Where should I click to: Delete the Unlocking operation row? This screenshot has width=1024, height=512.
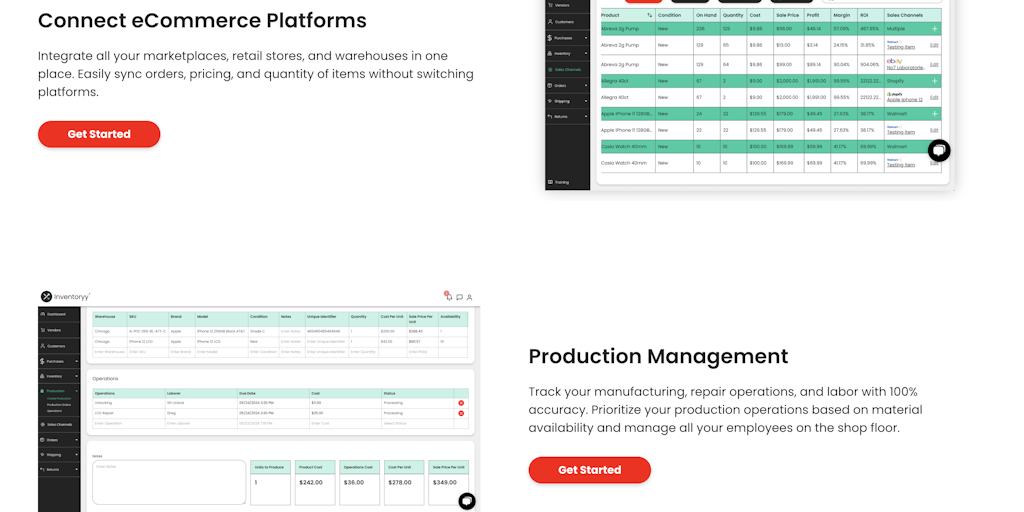point(461,403)
